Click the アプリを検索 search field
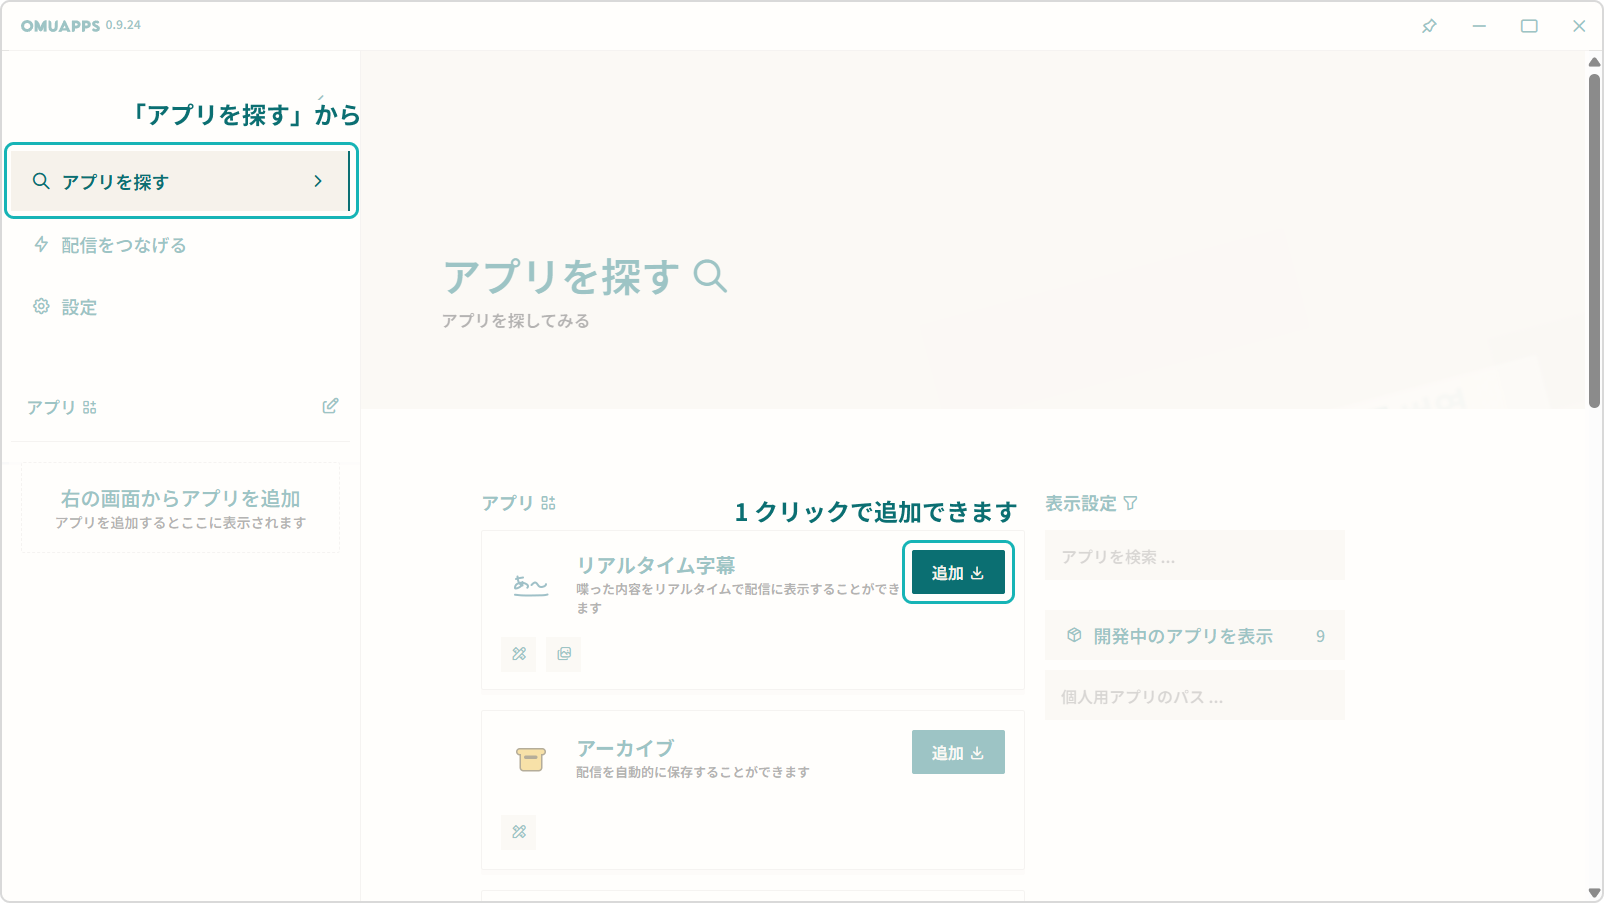Viewport: 1604px width, 903px height. coord(1194,555)
